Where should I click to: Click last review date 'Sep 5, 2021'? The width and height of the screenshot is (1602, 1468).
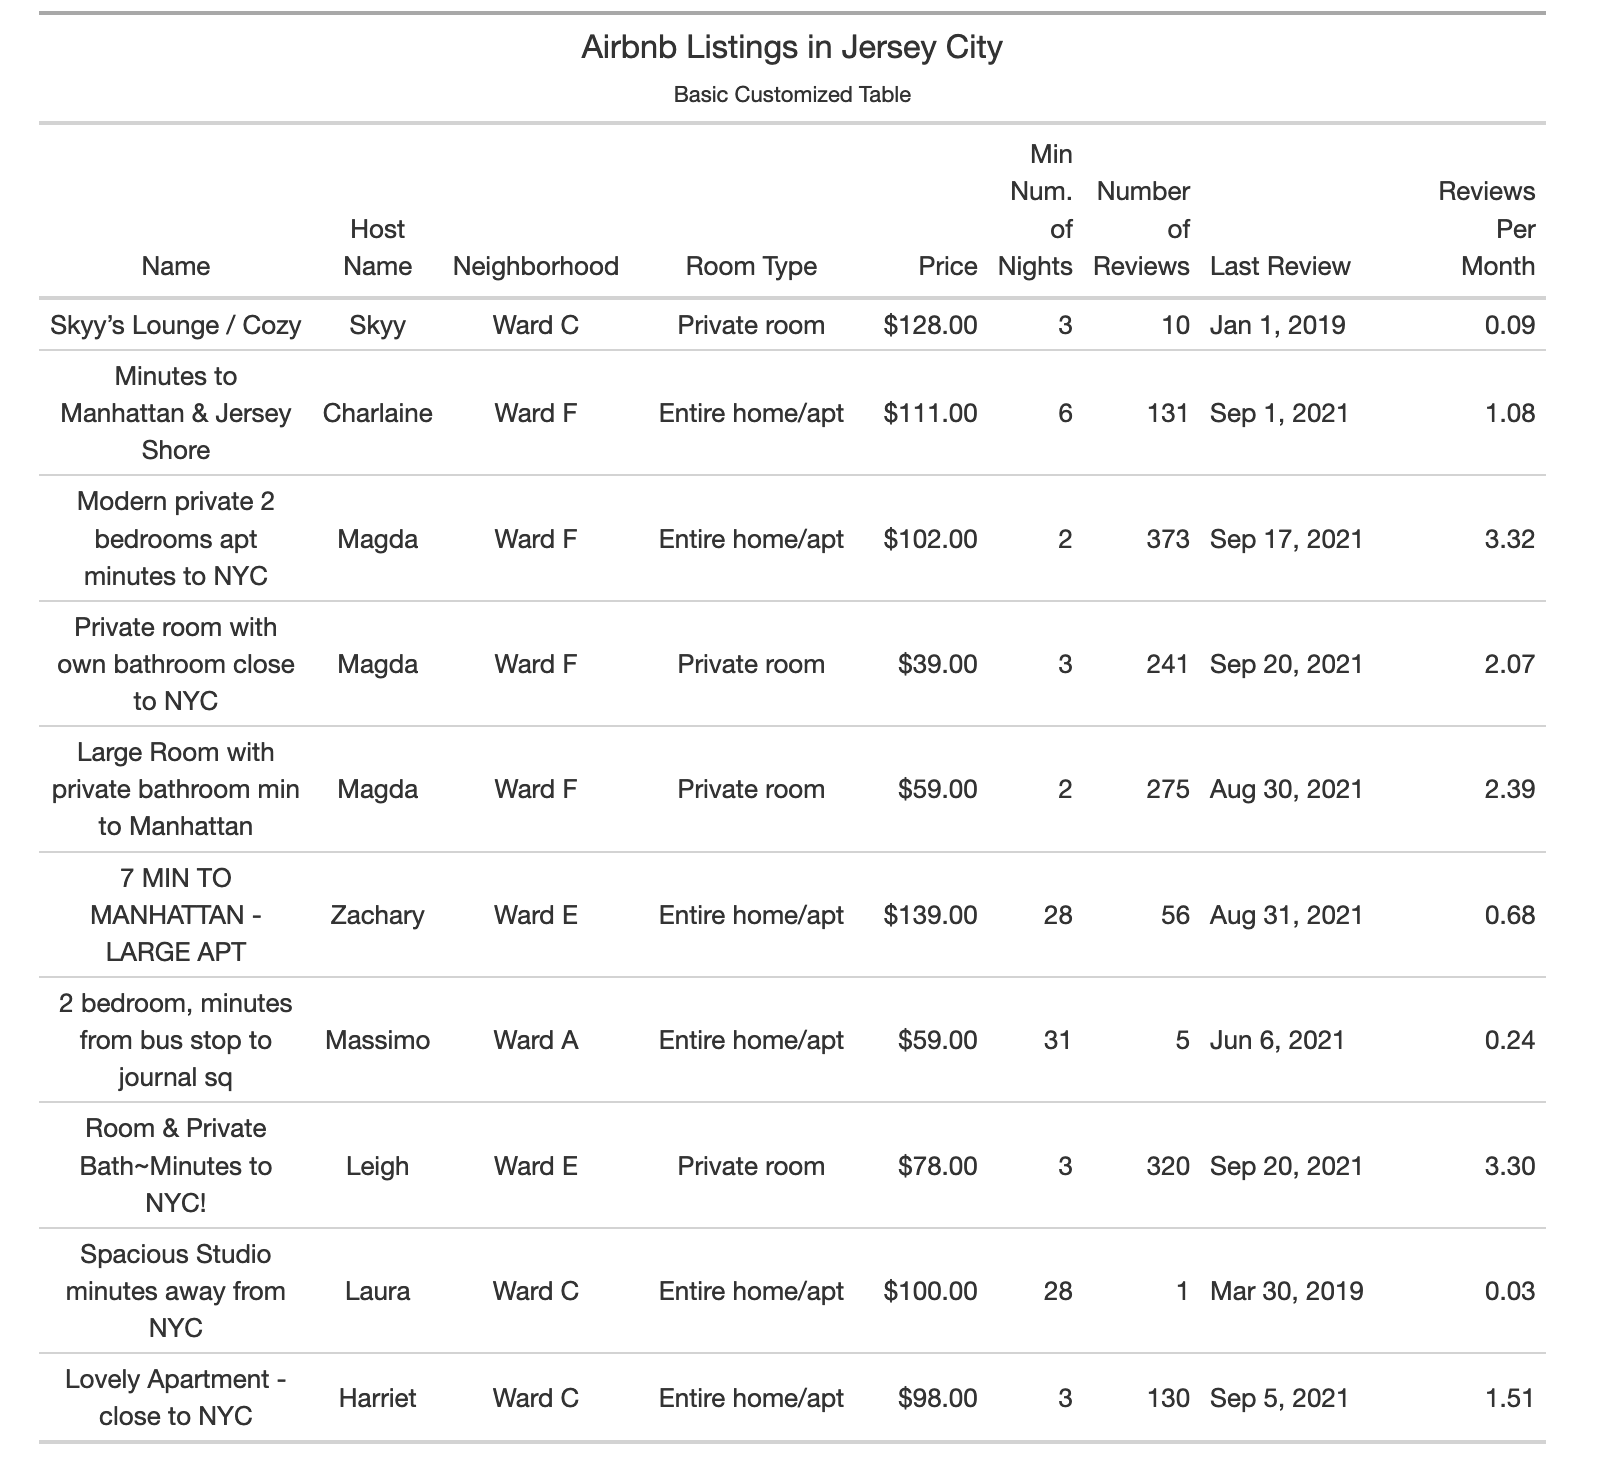click(1279, 1398)
